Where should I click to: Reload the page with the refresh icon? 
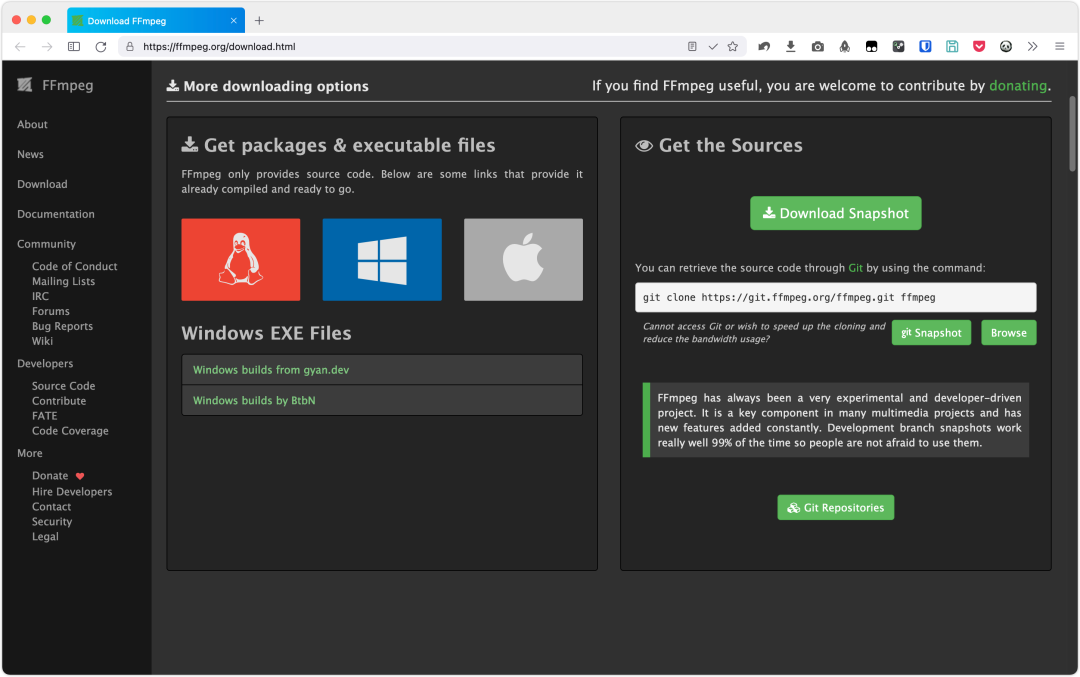point(101,47)
